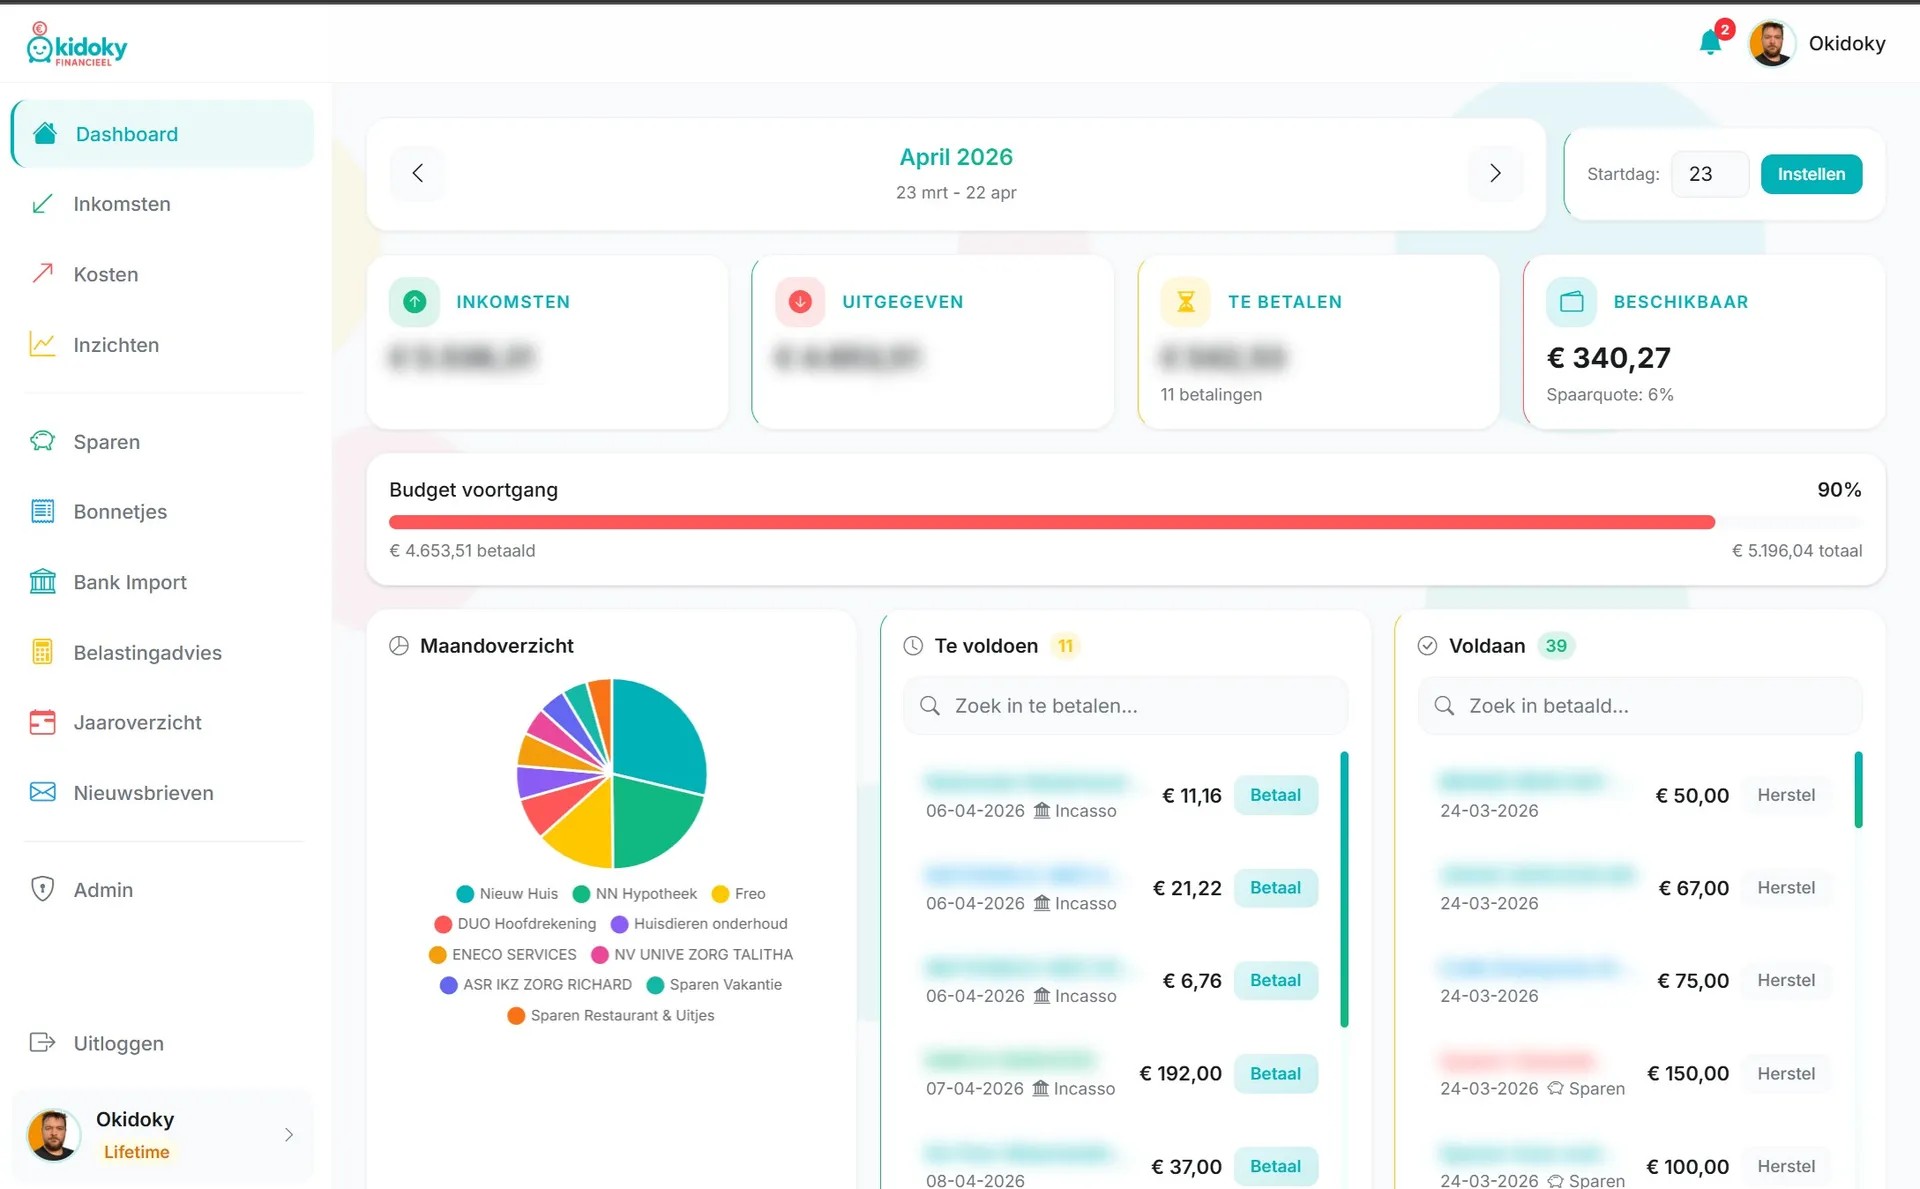Click the 'Zoek in te betalen' search field
The height and width of the screenshot is (1189, 1920).
(x=1125, y=706)
